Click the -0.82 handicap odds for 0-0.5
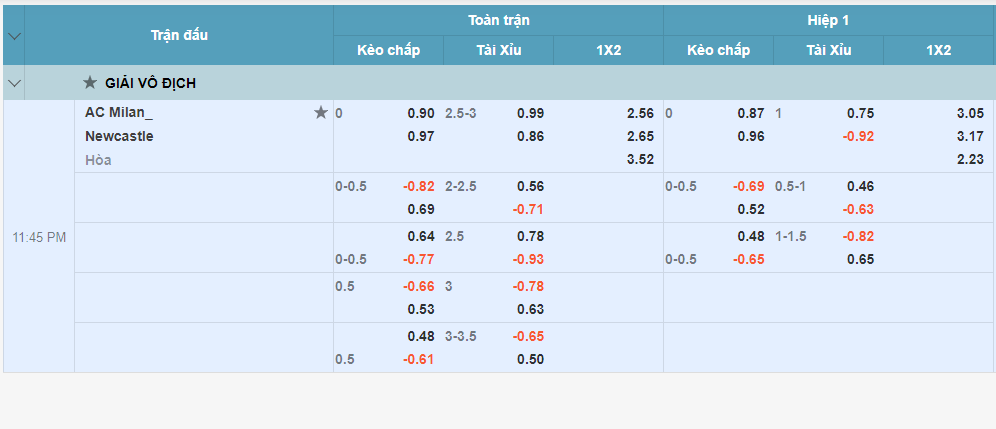The width and height of the screenshot is (996, 429). [x=419, y=187]
